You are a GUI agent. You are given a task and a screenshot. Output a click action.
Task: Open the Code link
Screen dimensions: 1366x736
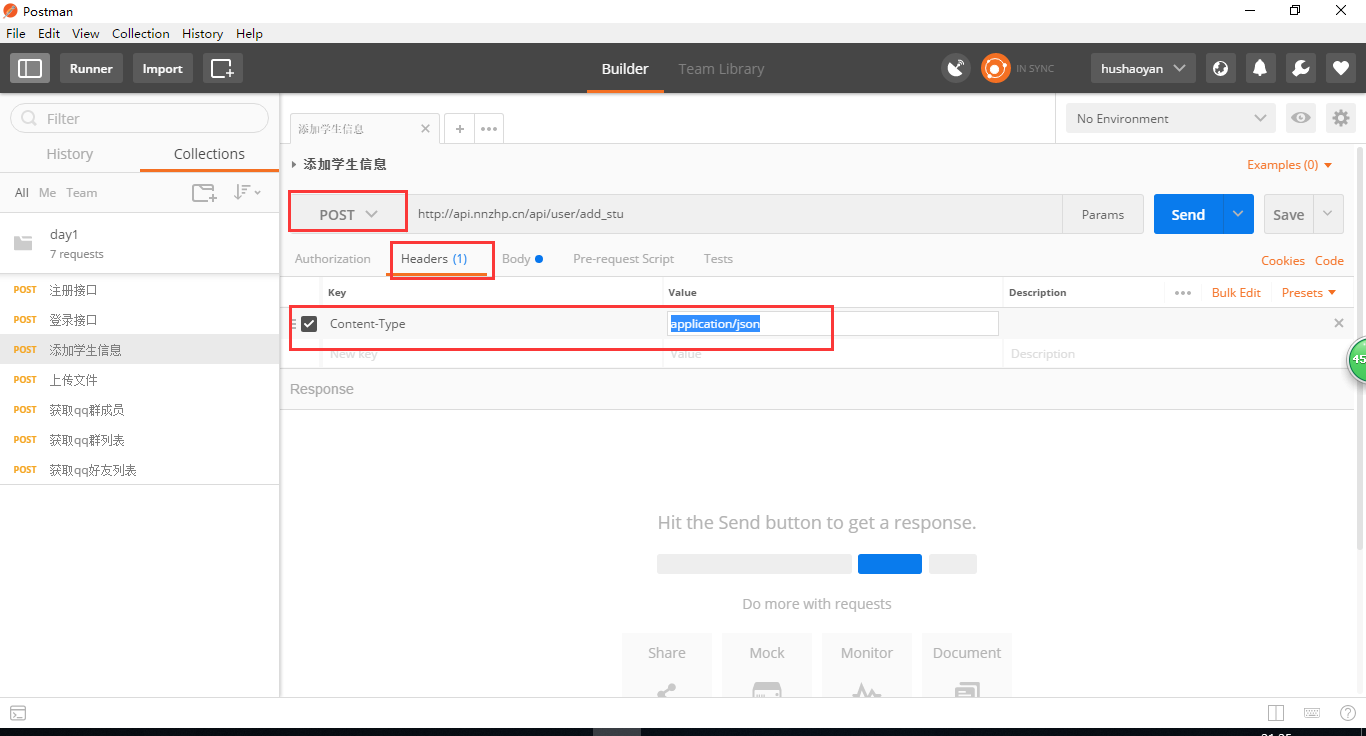[1329, 260]
